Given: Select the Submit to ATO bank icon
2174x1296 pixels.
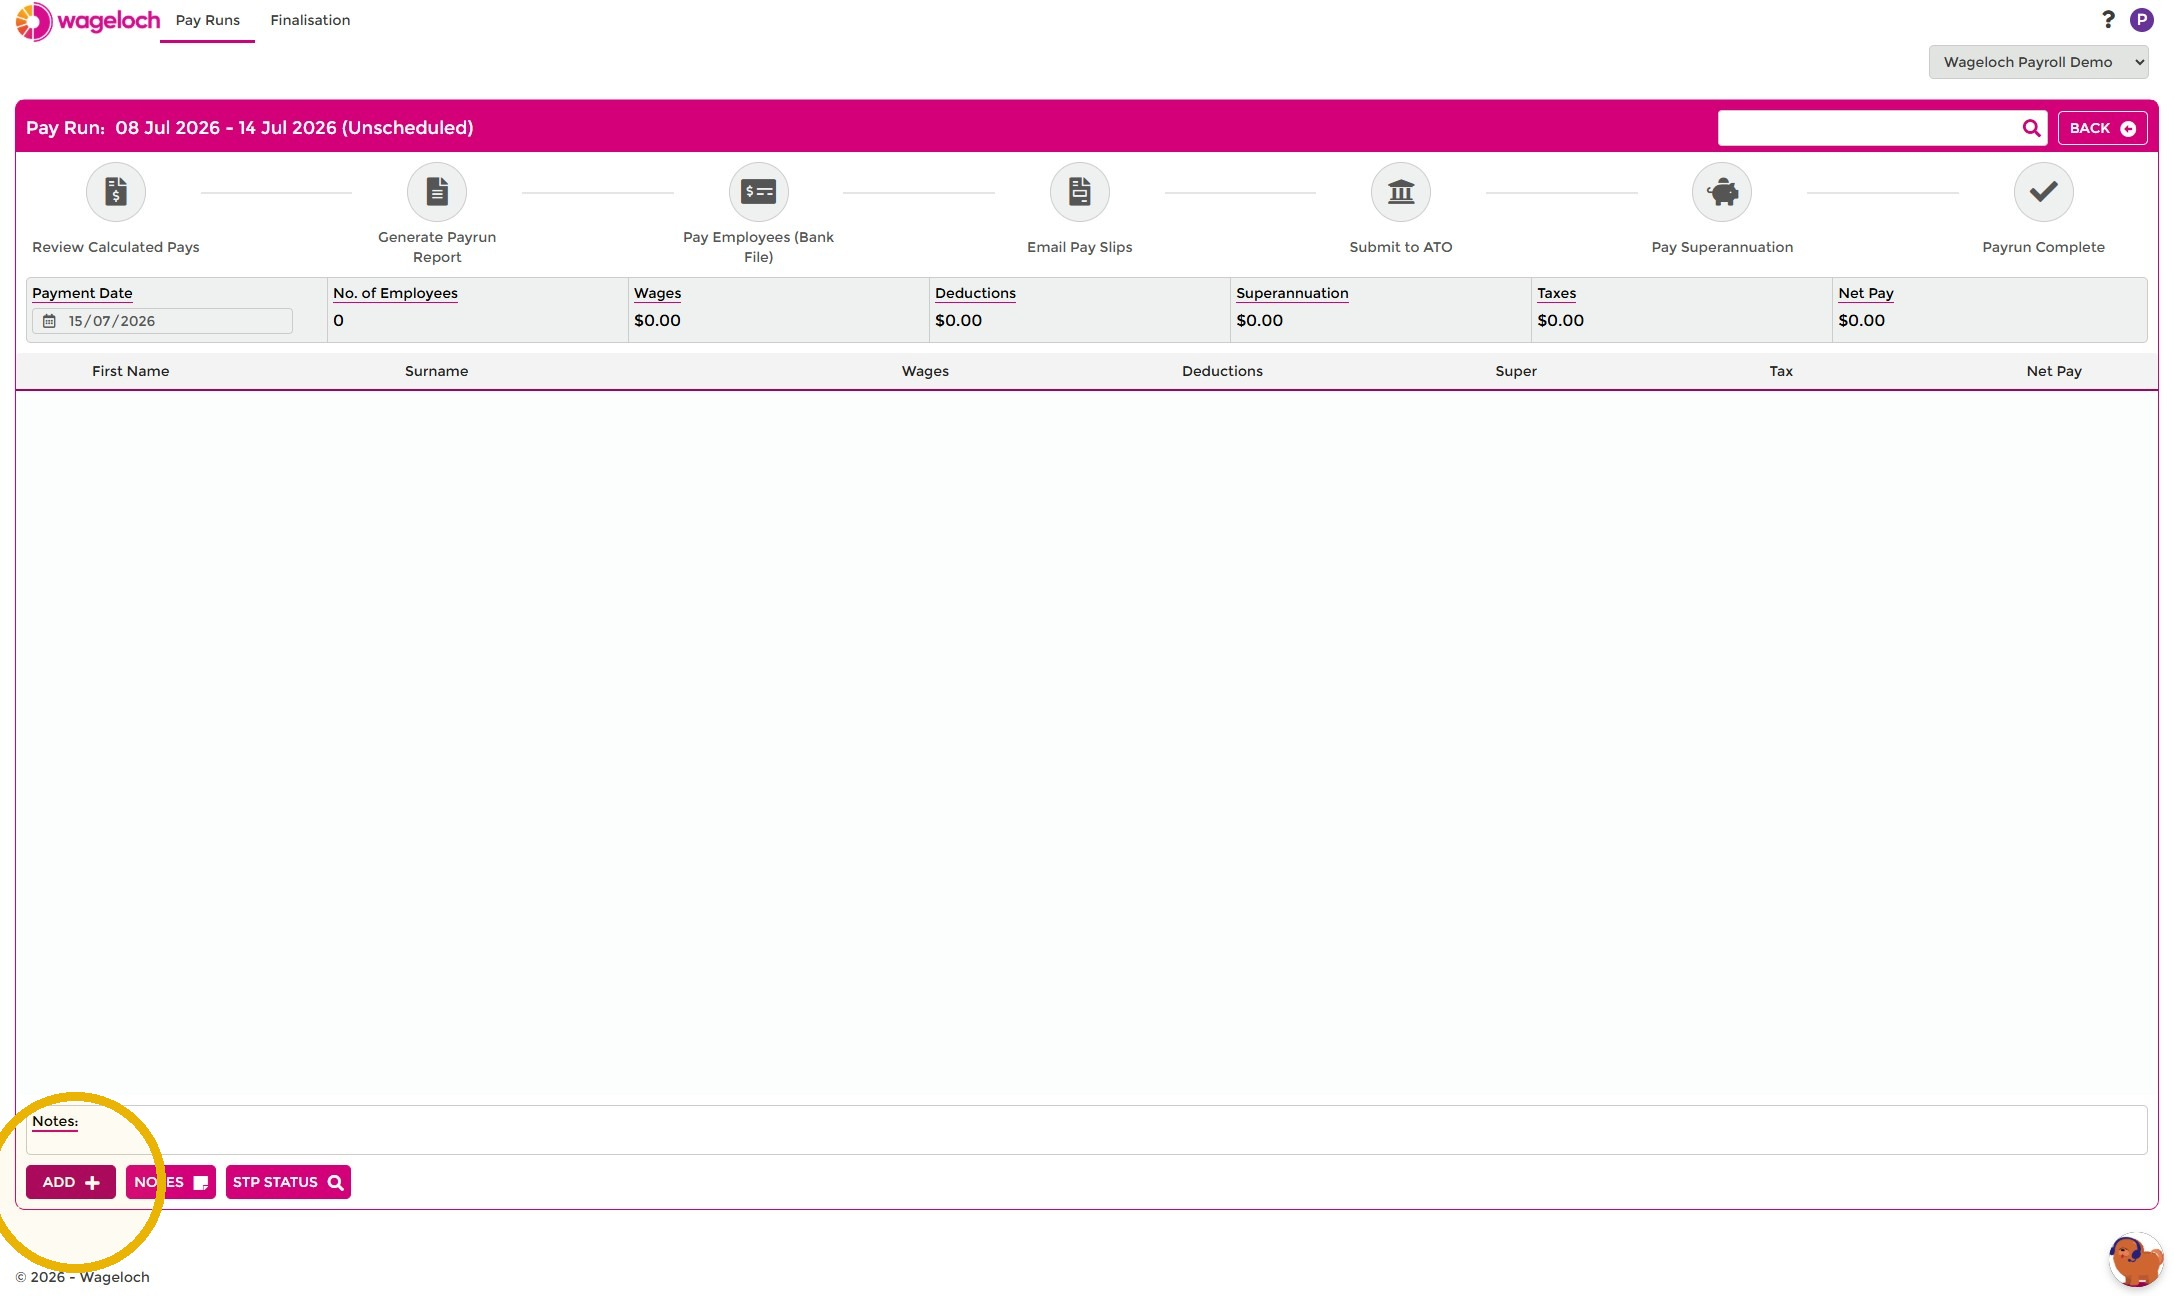Looking at the screenshot, I should [1401, 191].
